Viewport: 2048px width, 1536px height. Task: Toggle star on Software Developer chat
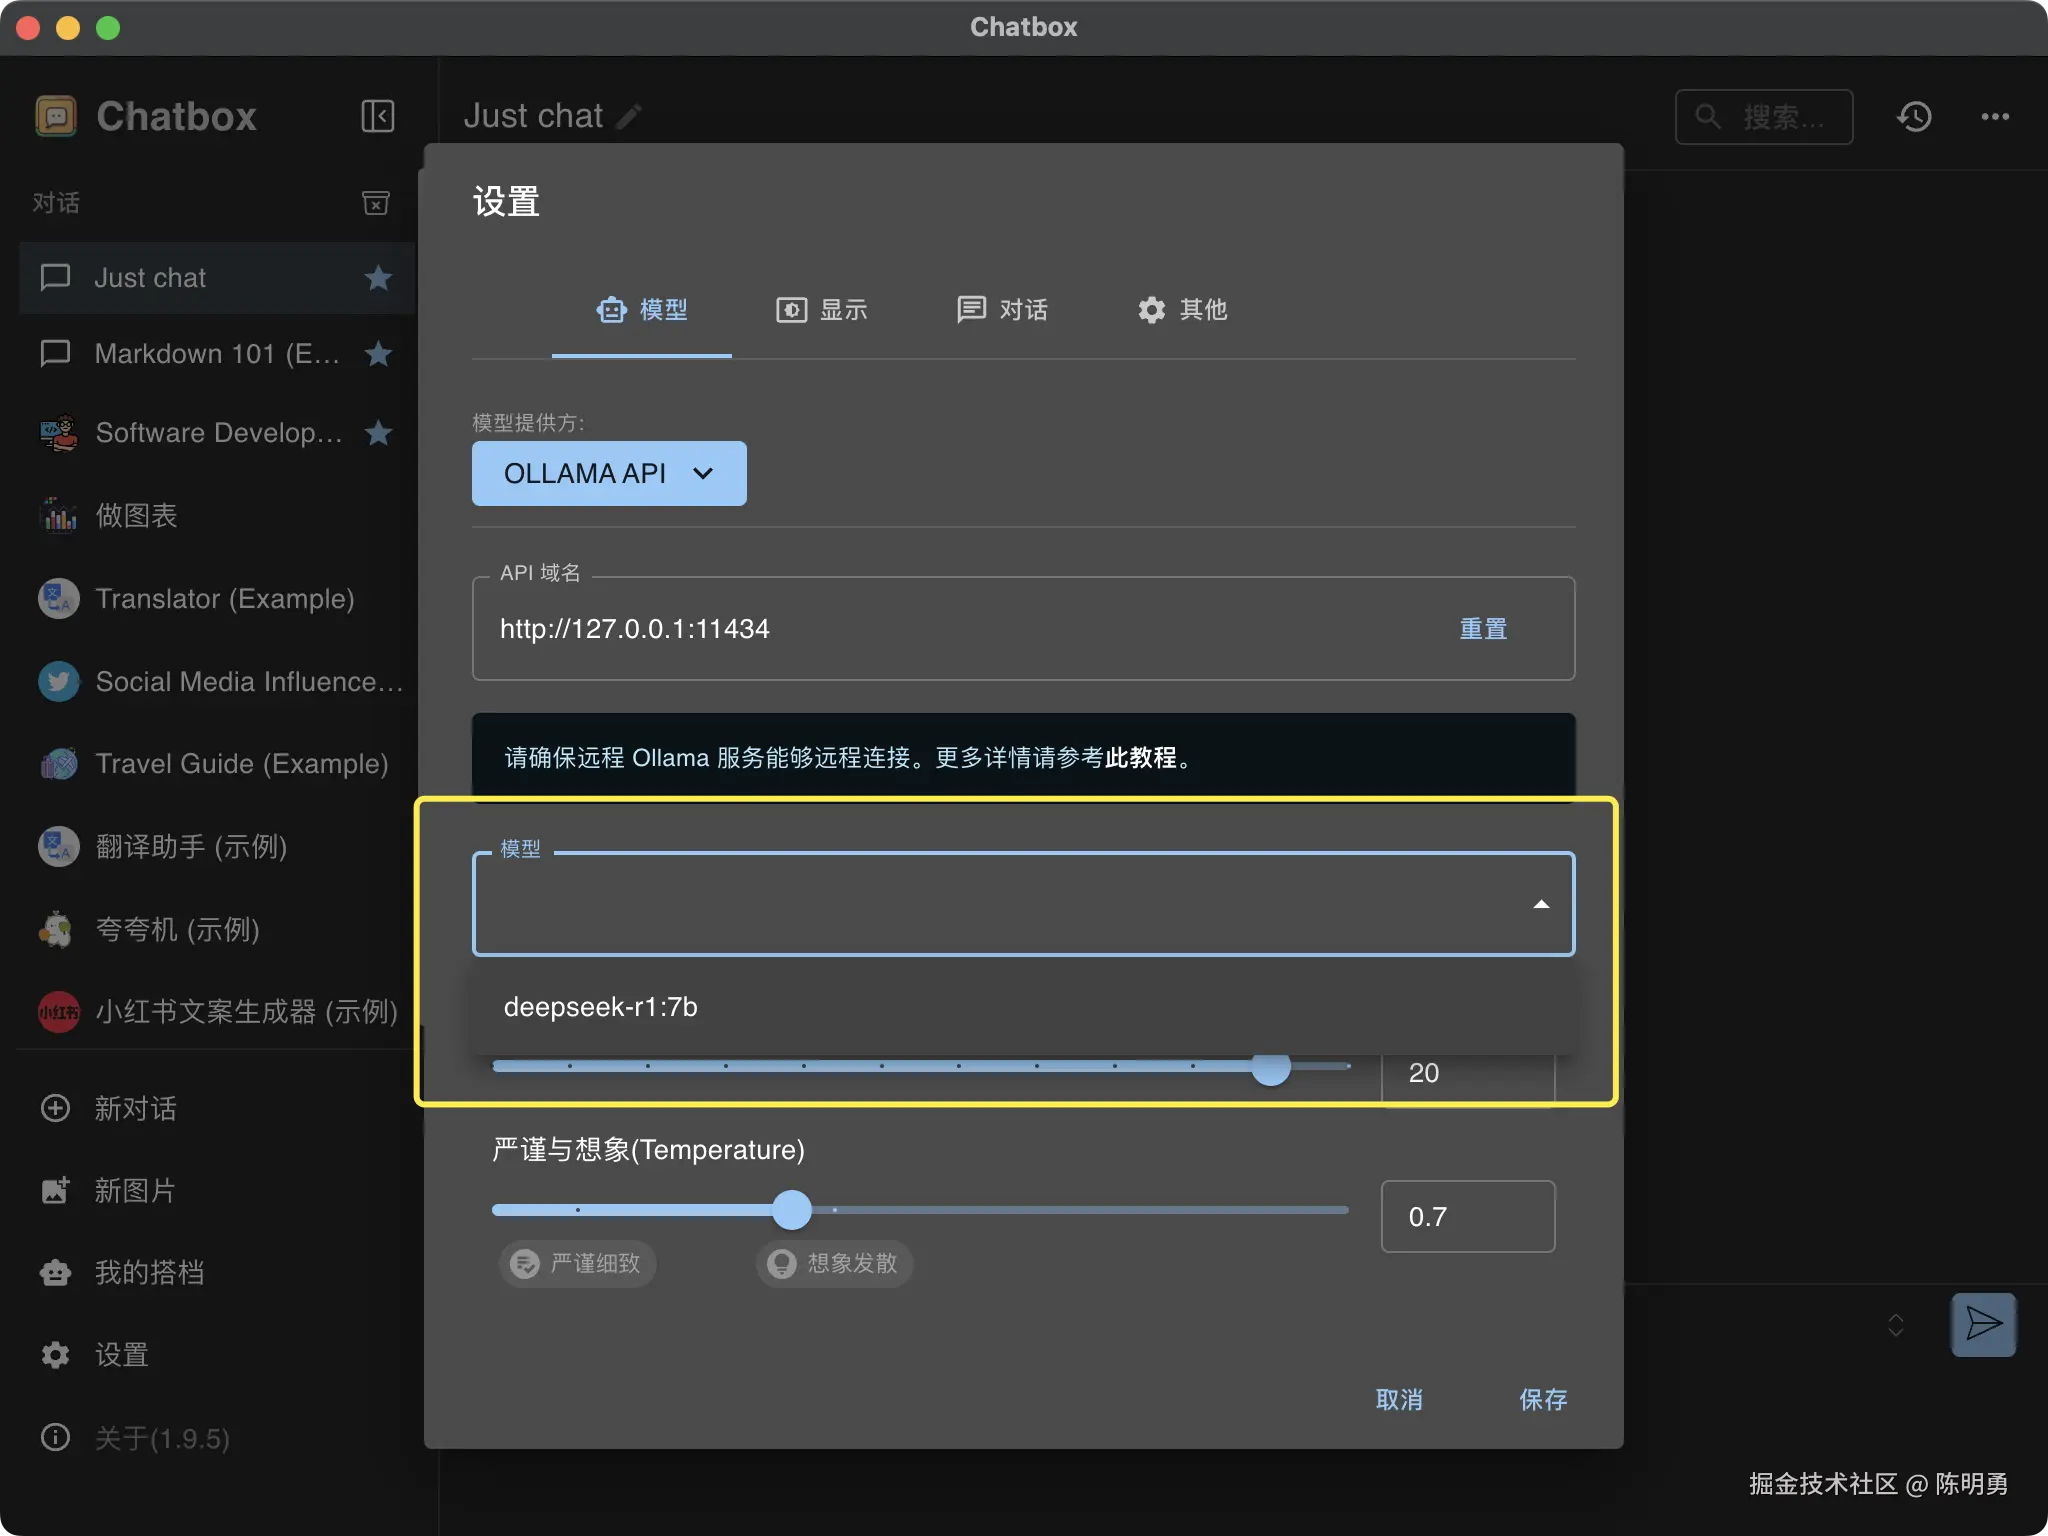coord(378,433)
